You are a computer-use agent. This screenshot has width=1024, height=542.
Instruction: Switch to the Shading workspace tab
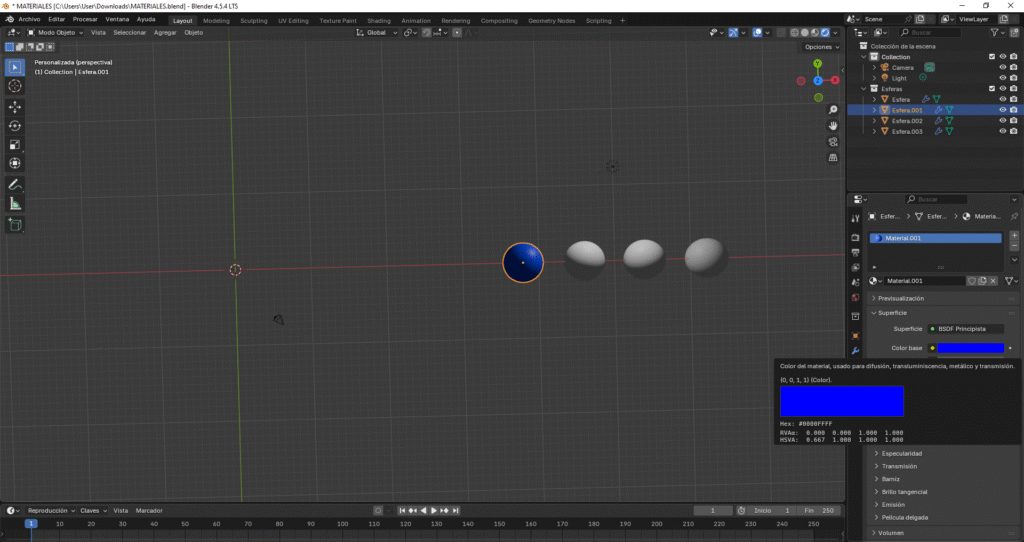point(378,20)
